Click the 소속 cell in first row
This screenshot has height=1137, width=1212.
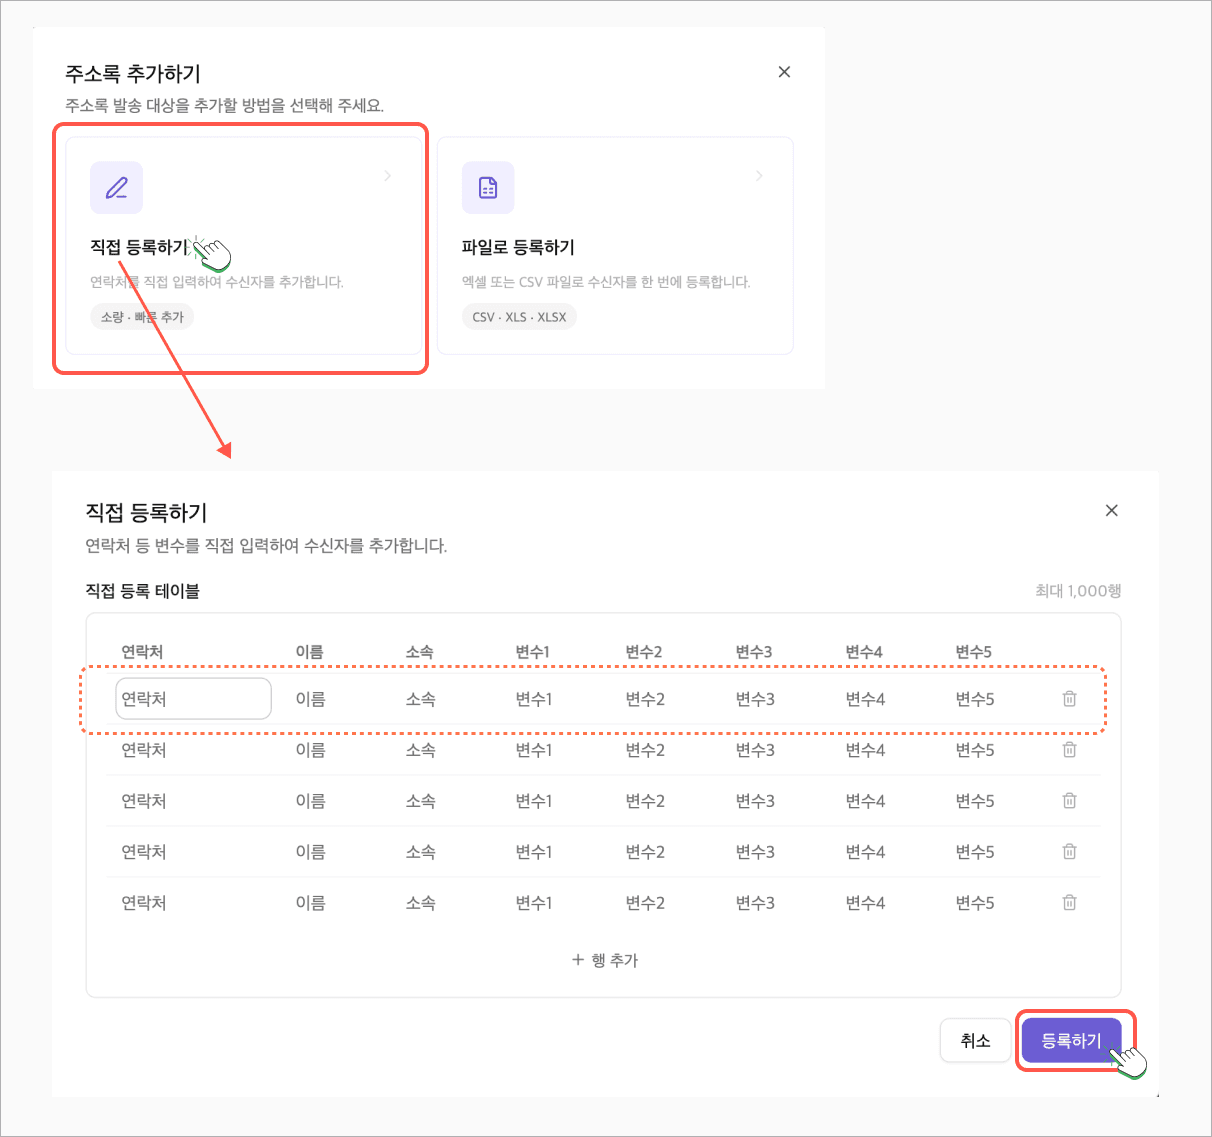(x=420, y=699)
